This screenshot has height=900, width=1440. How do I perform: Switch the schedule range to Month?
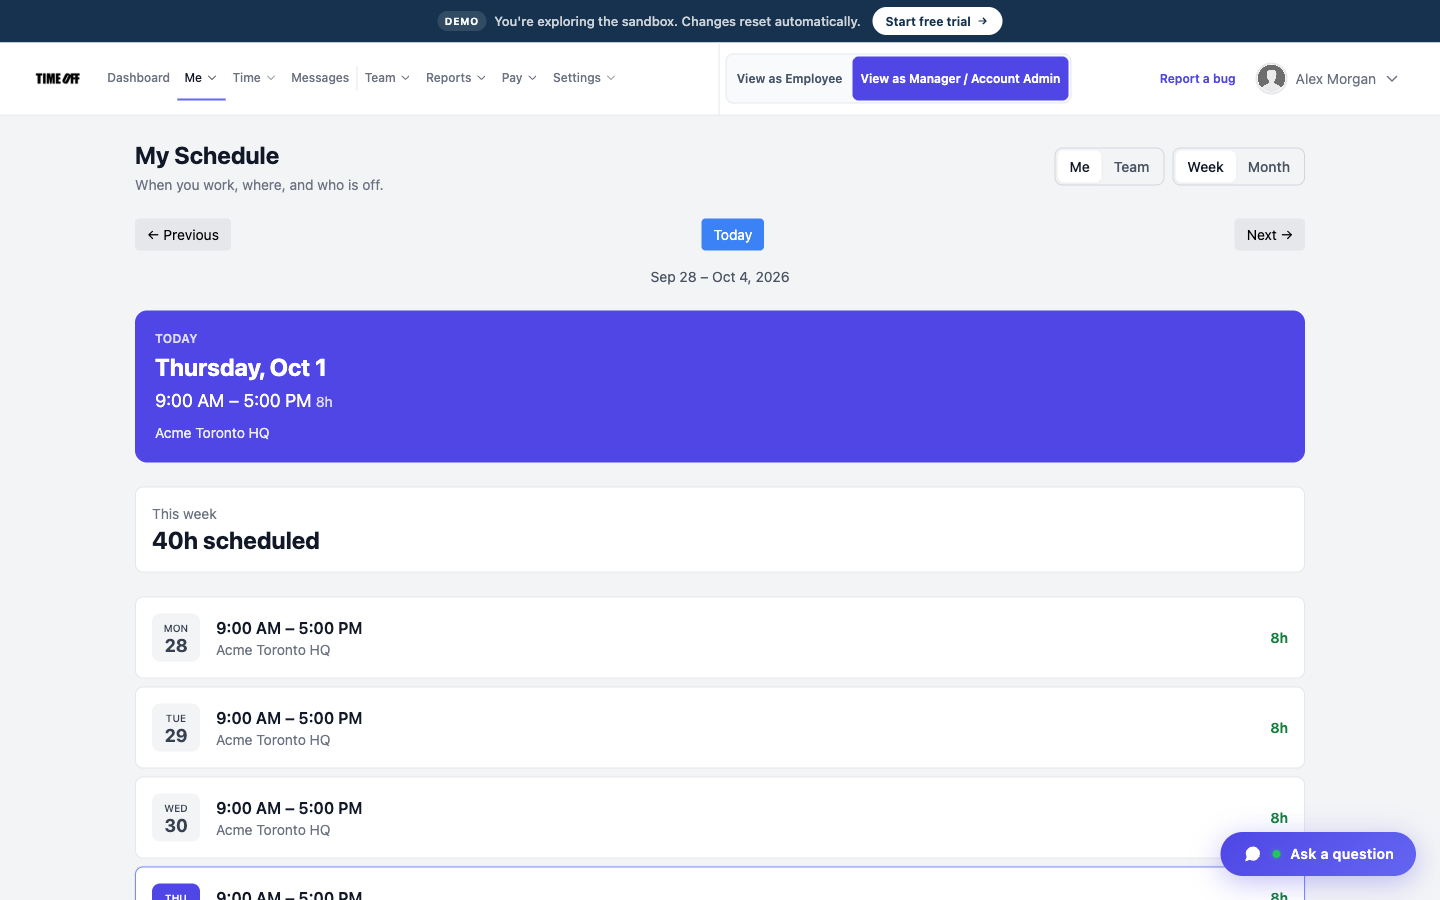tap(1268, 167)
